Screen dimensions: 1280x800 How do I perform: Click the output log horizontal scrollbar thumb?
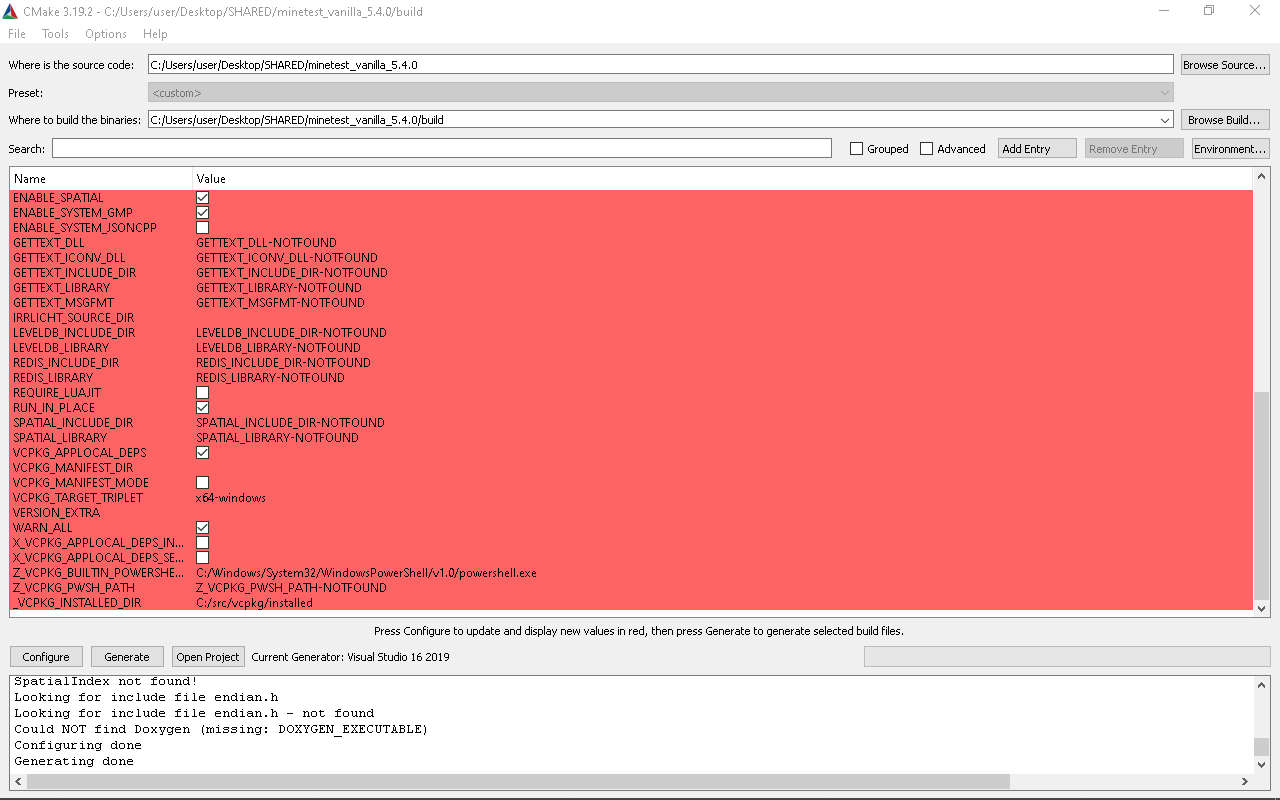tap(518, 781)
